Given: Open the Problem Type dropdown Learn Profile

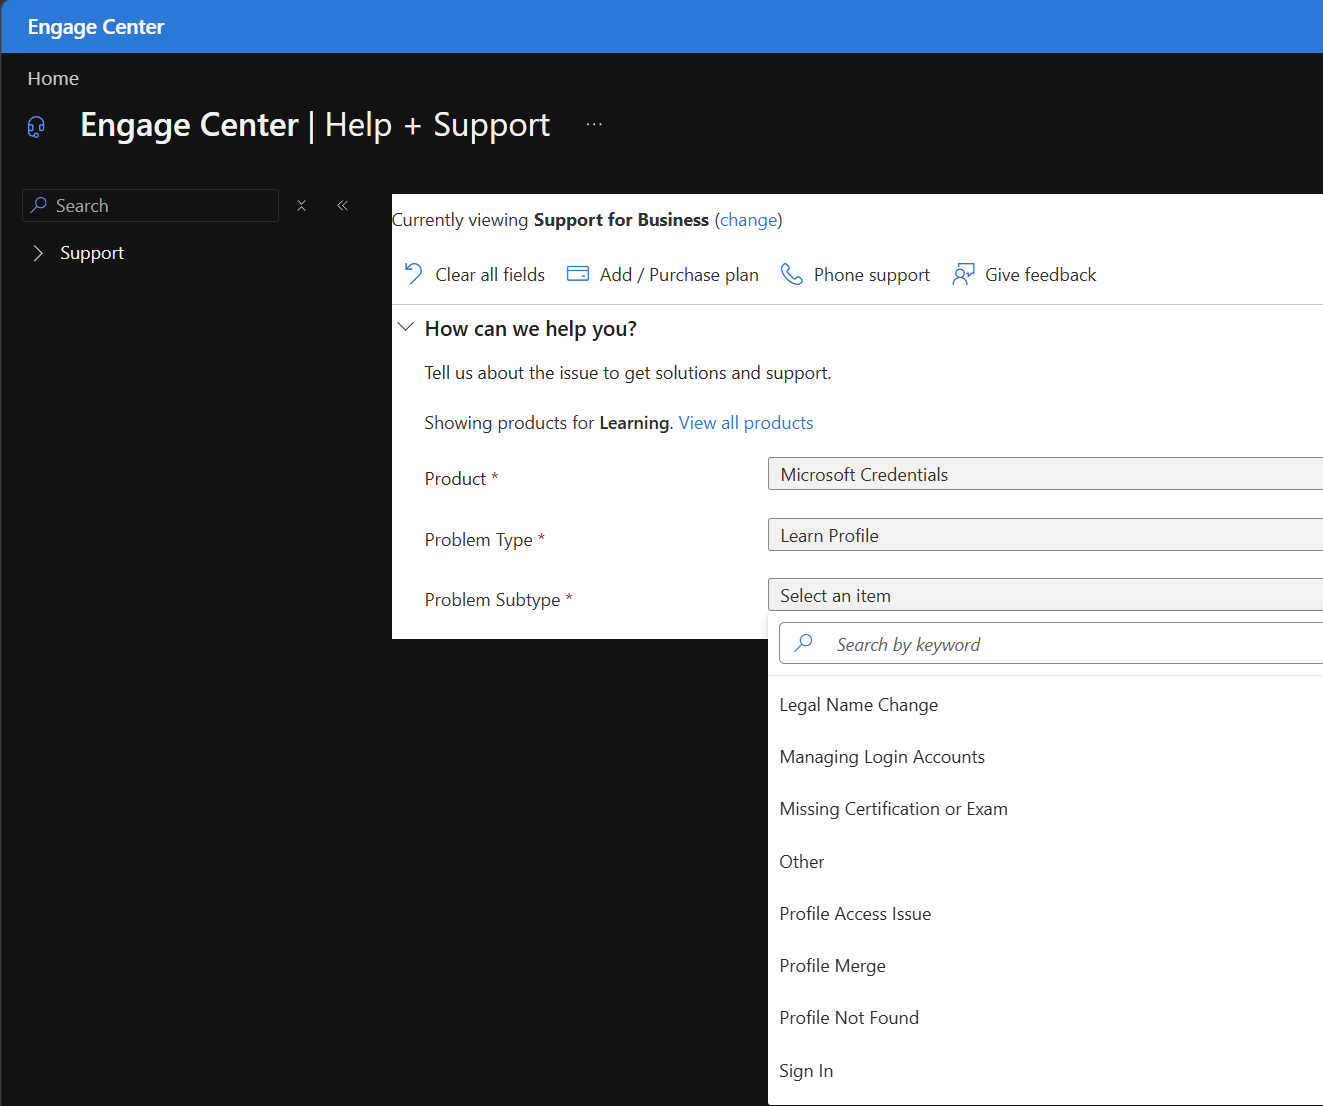Looking at the screenshot, I should tap(1045, 535).
